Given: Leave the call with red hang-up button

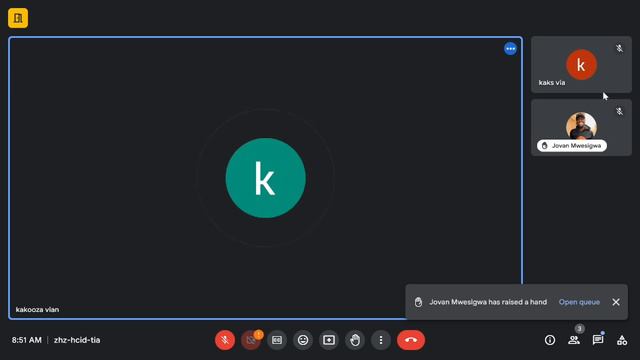Looking at the screenshot, I should coord(411,340).
